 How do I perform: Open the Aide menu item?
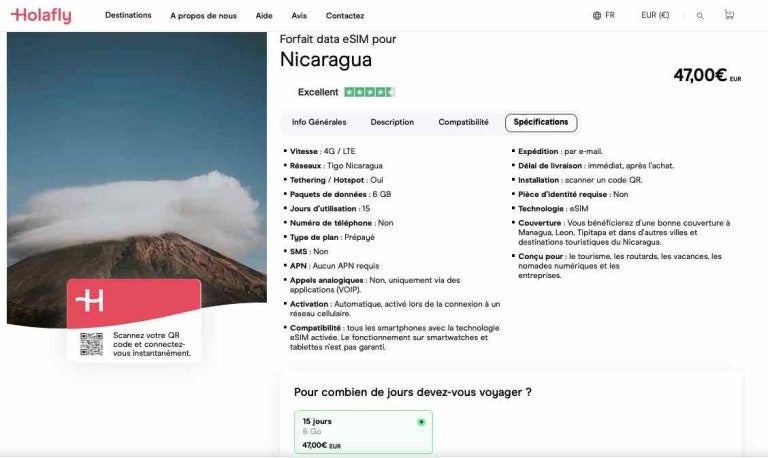tap(264, 16)
